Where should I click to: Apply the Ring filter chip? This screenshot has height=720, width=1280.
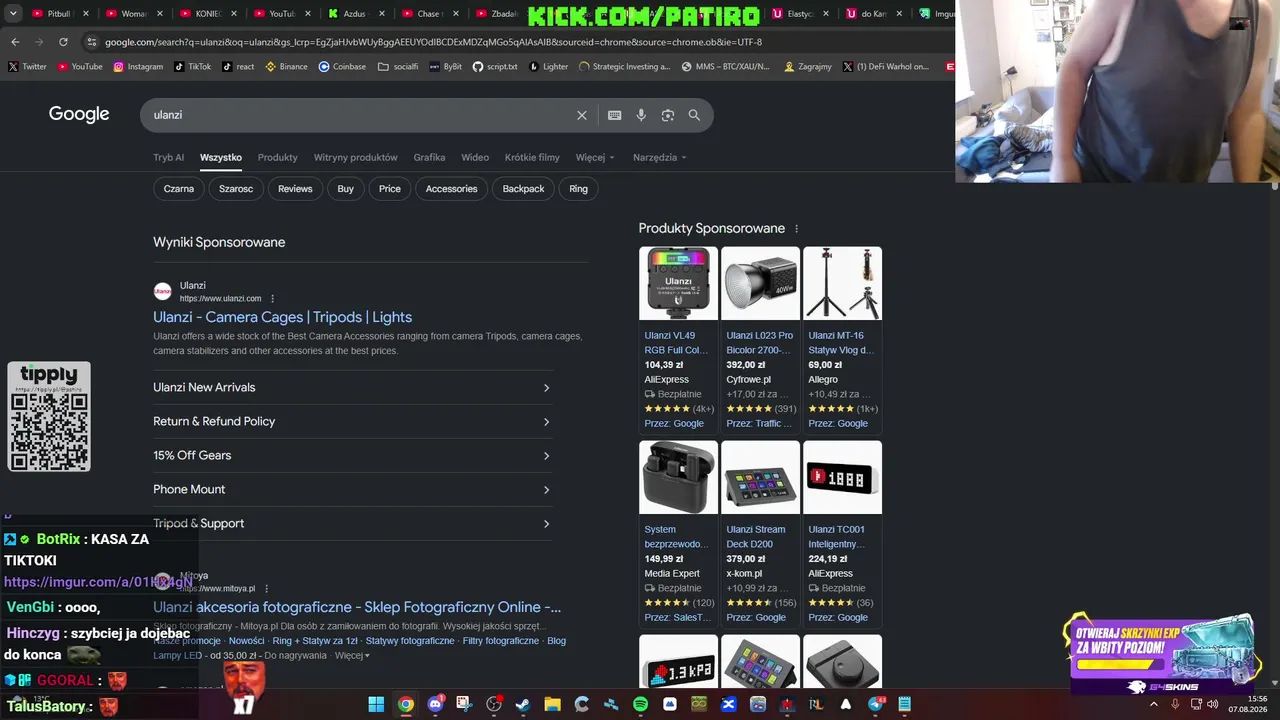tap(578, 189)
